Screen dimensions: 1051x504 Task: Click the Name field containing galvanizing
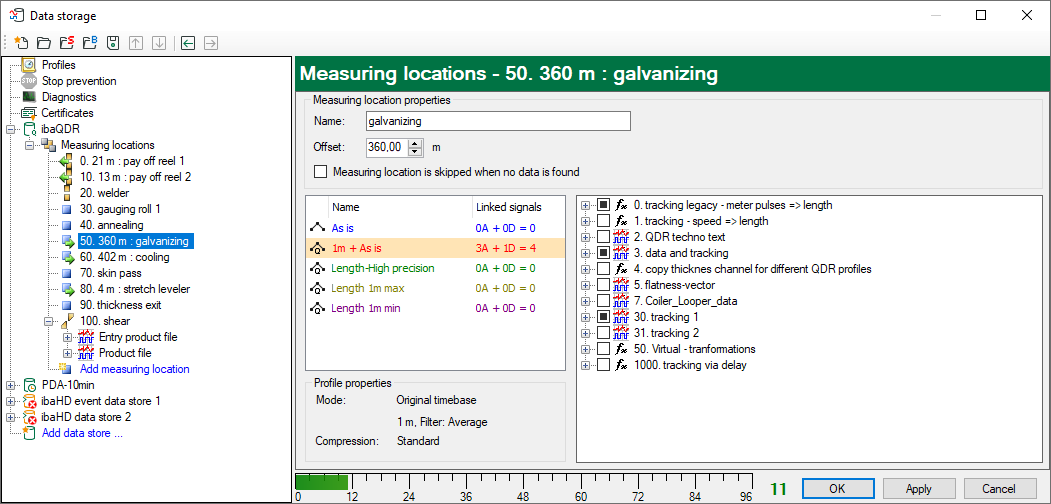point(499,121)
